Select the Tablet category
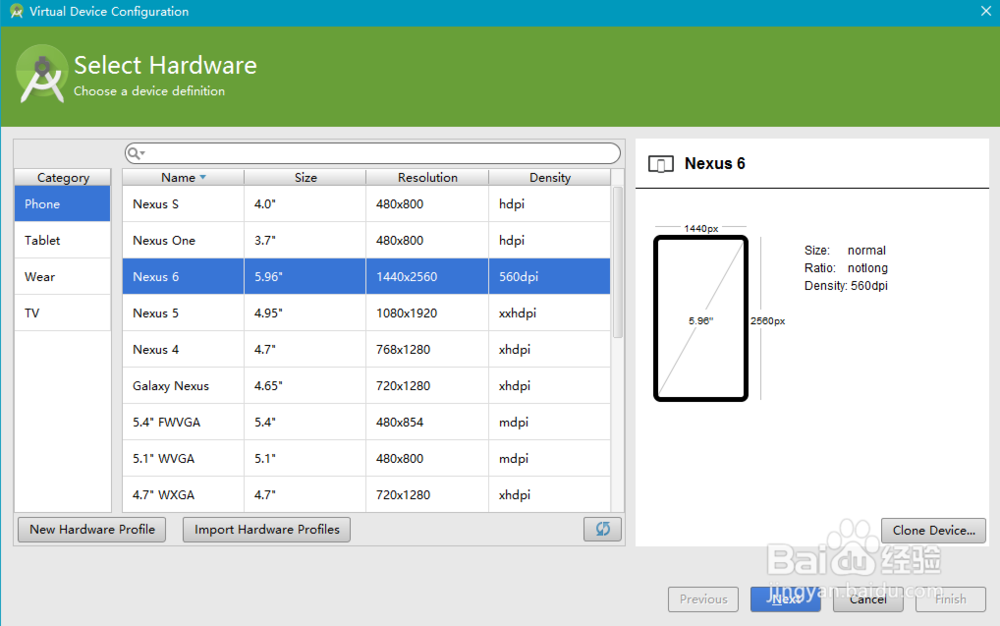1000x626 pixels. [x=62, y=240]
